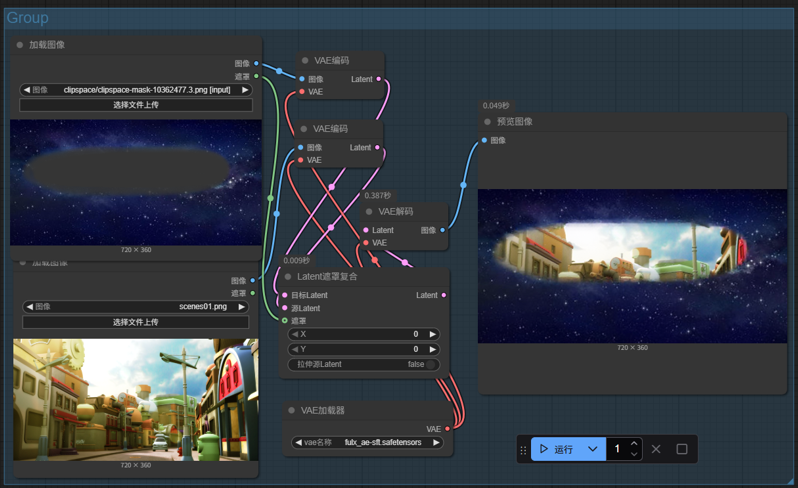Collapse the lower VAE编码 node via its title dot

[x=304, y=129]
